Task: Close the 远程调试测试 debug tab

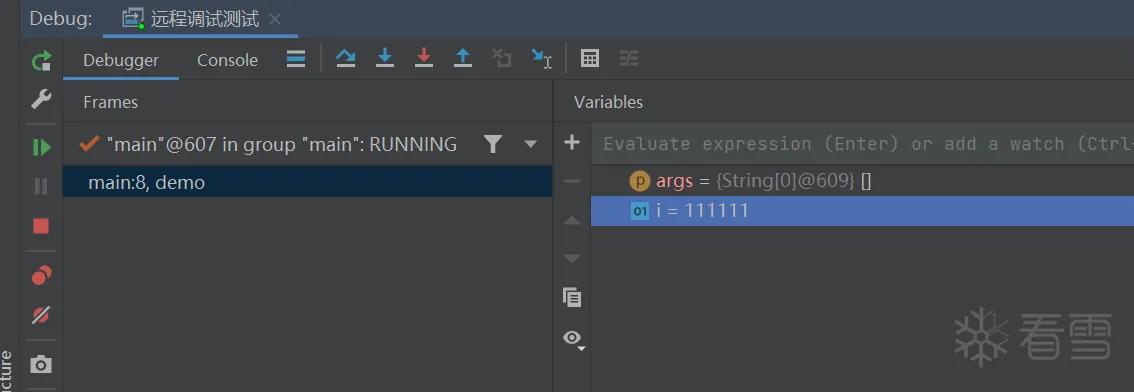Action: pos(275,19)
